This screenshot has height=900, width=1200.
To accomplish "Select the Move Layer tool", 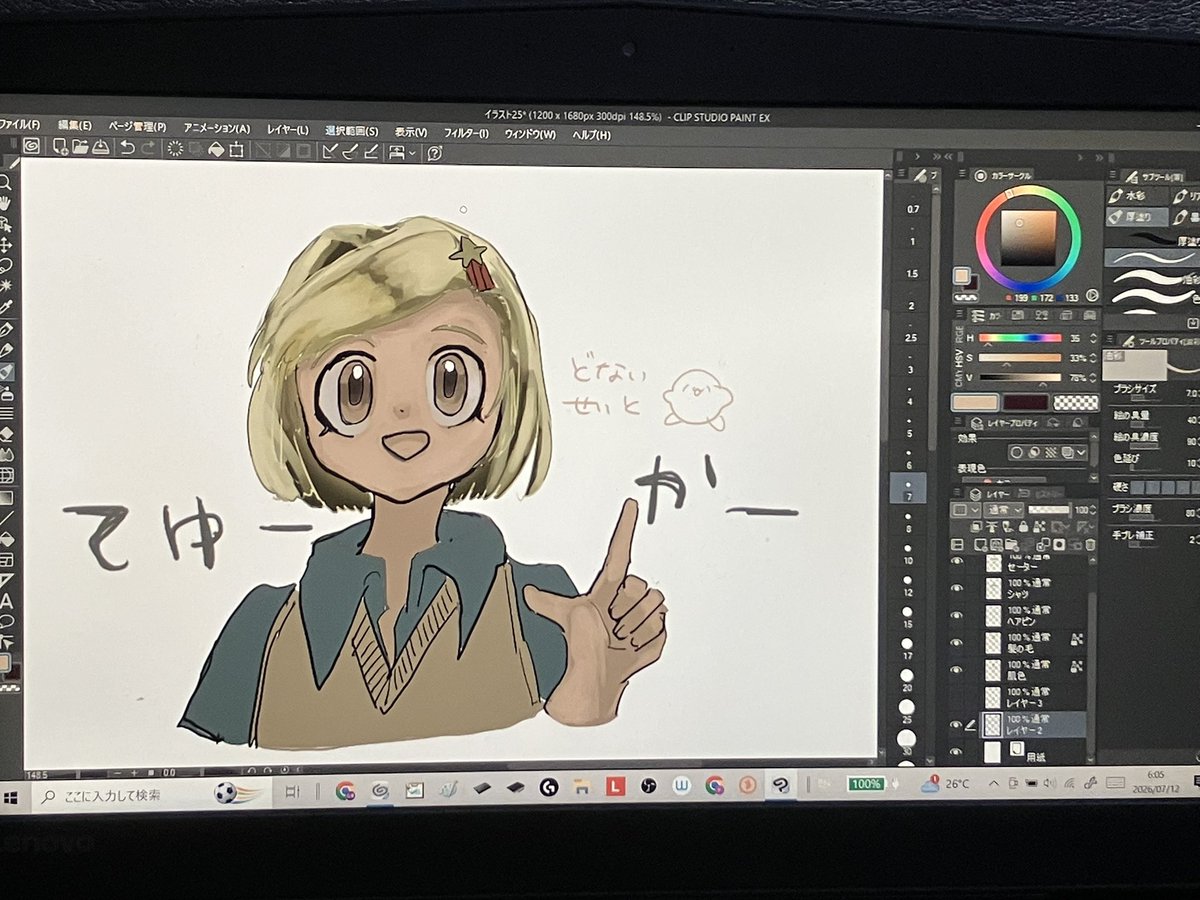I will point(5,244).
